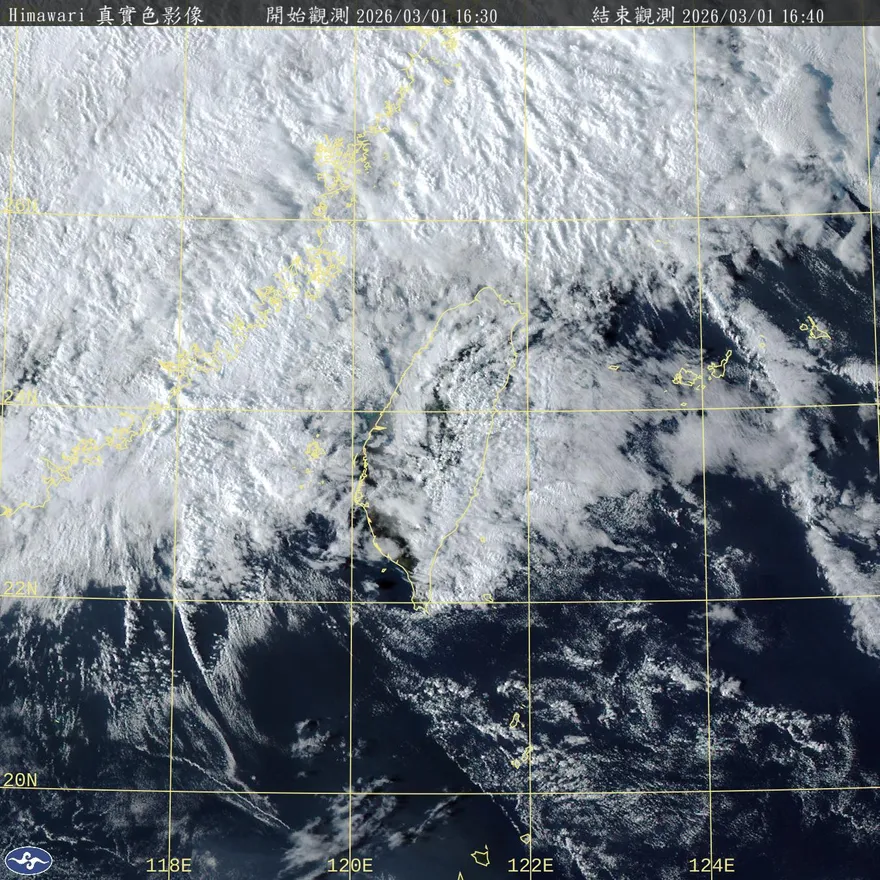Click the 開始觀測 start observation label

click(308, 15)
